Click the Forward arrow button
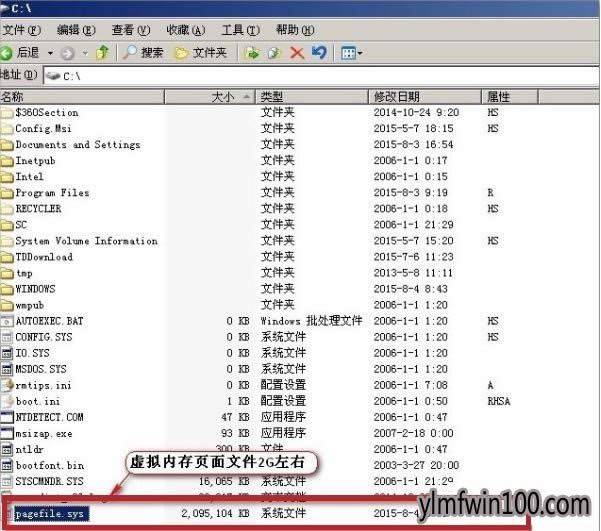 [67, 52]
